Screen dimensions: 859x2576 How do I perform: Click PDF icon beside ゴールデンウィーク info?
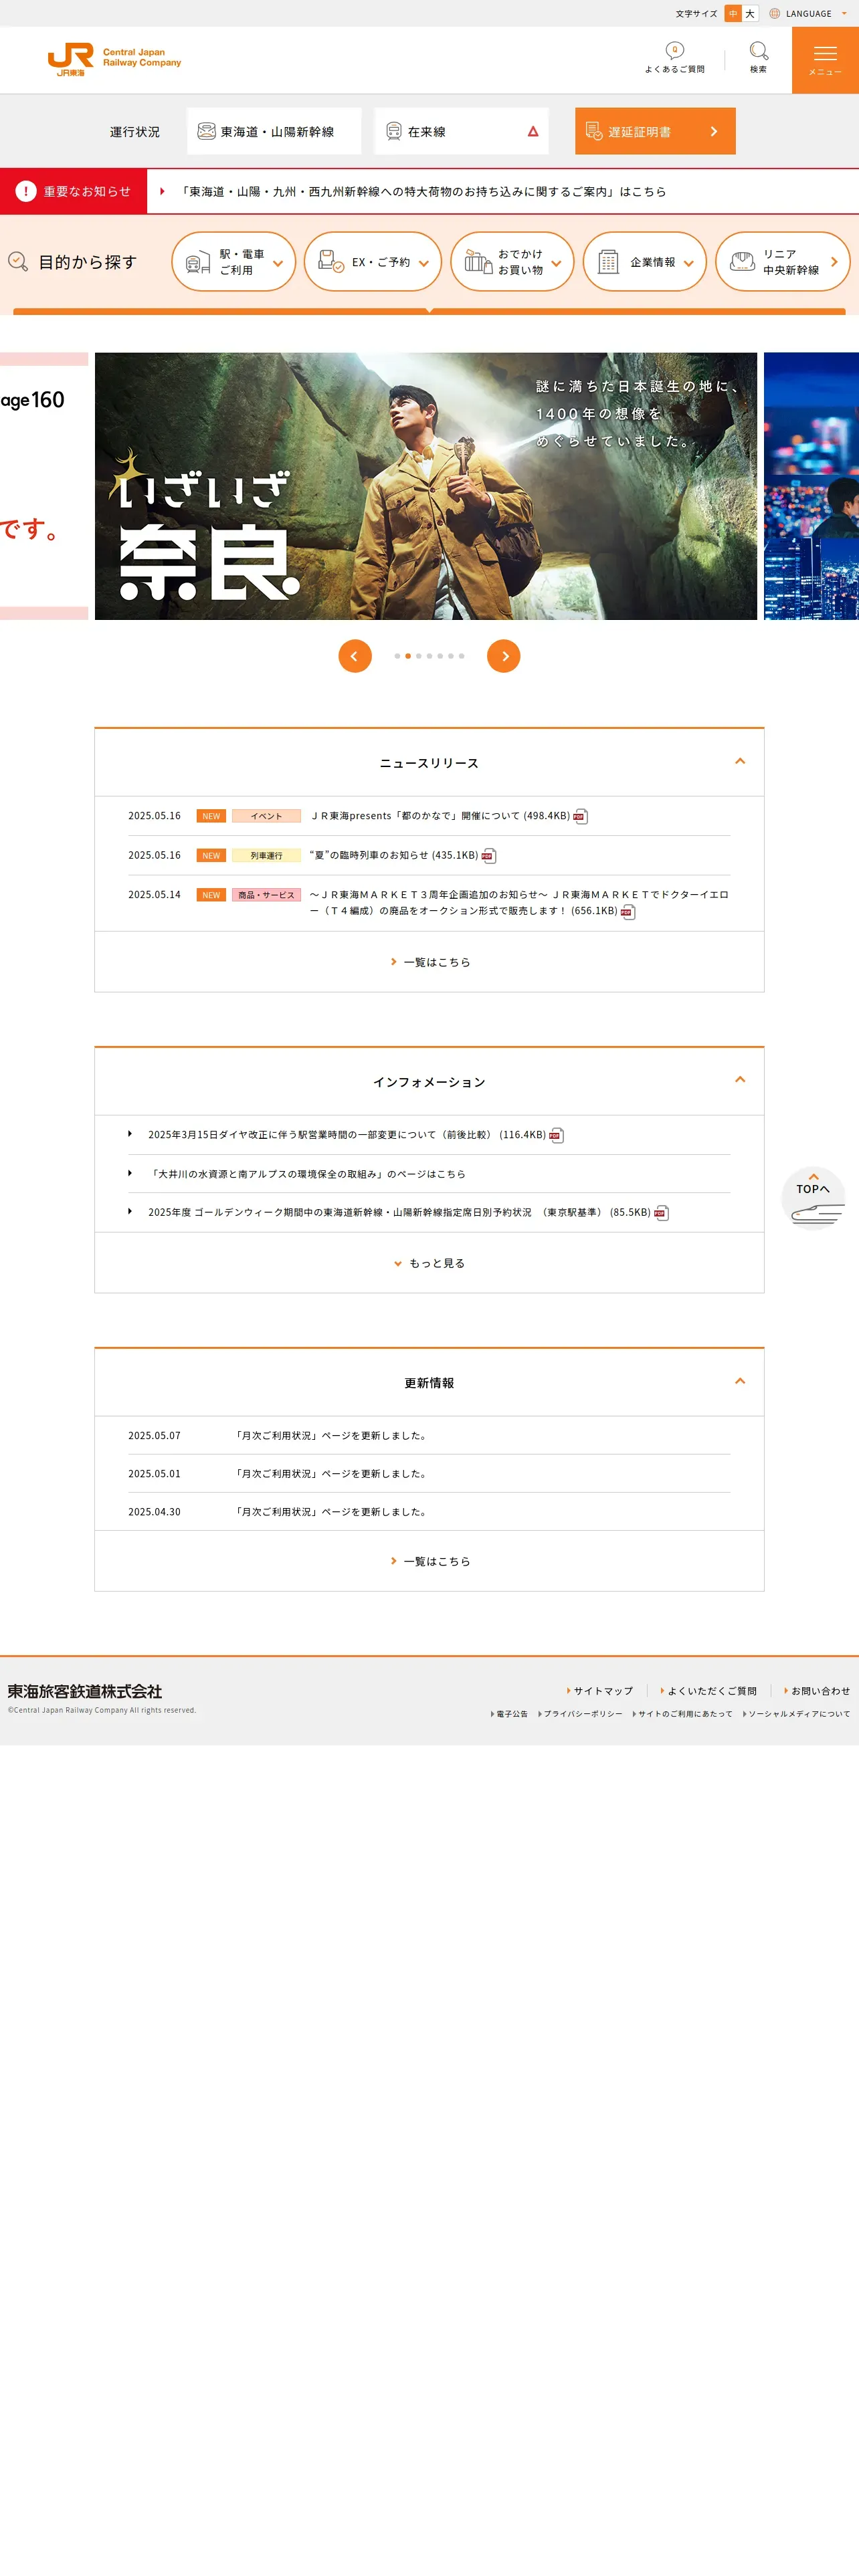tap(661, 1213)
